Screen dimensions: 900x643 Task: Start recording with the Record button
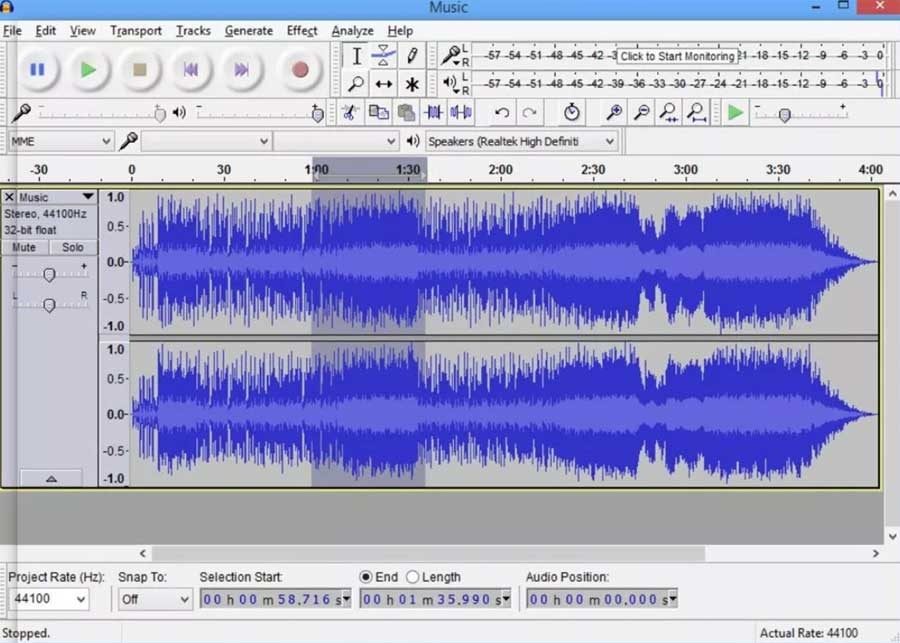(300, 69)
